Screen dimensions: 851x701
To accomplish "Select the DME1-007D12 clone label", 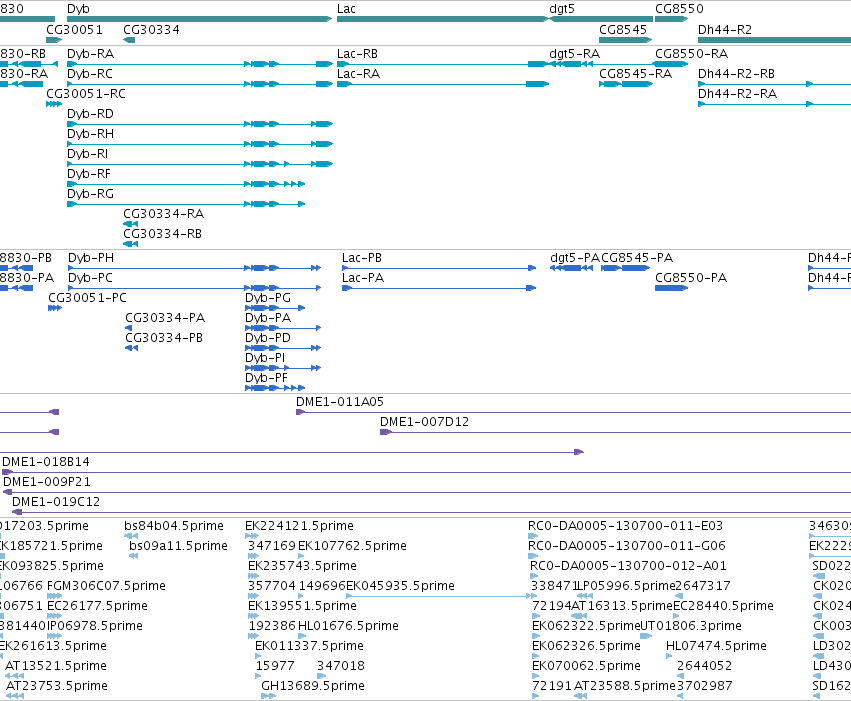I will pos(424,422).
